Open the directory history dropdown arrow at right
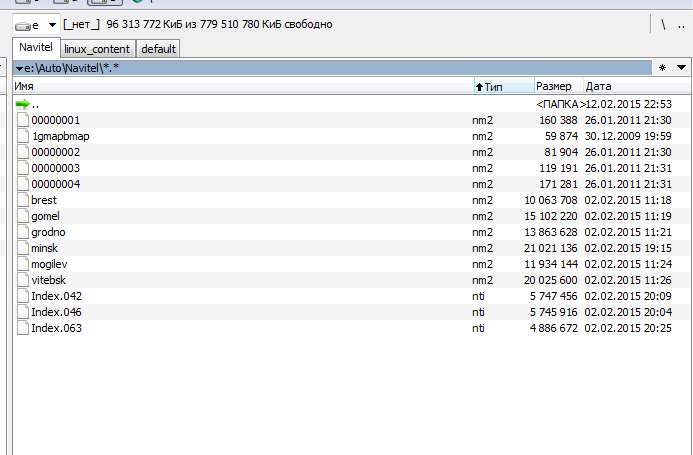The width and height of the screenshot is (693, 455). point(681,68)
